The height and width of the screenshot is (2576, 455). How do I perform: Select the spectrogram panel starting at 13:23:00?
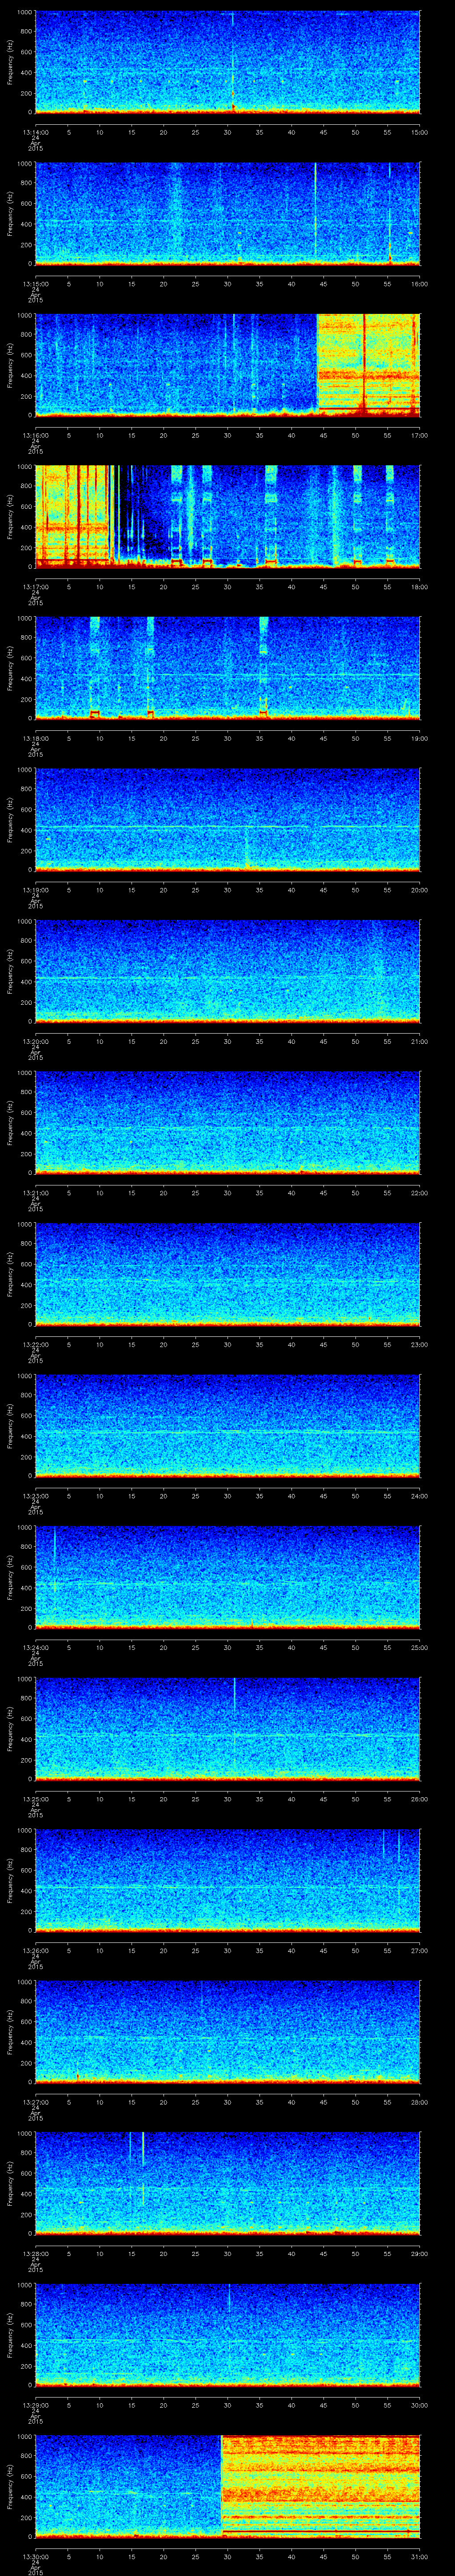pyautogui.click(x=227, y=1425)
